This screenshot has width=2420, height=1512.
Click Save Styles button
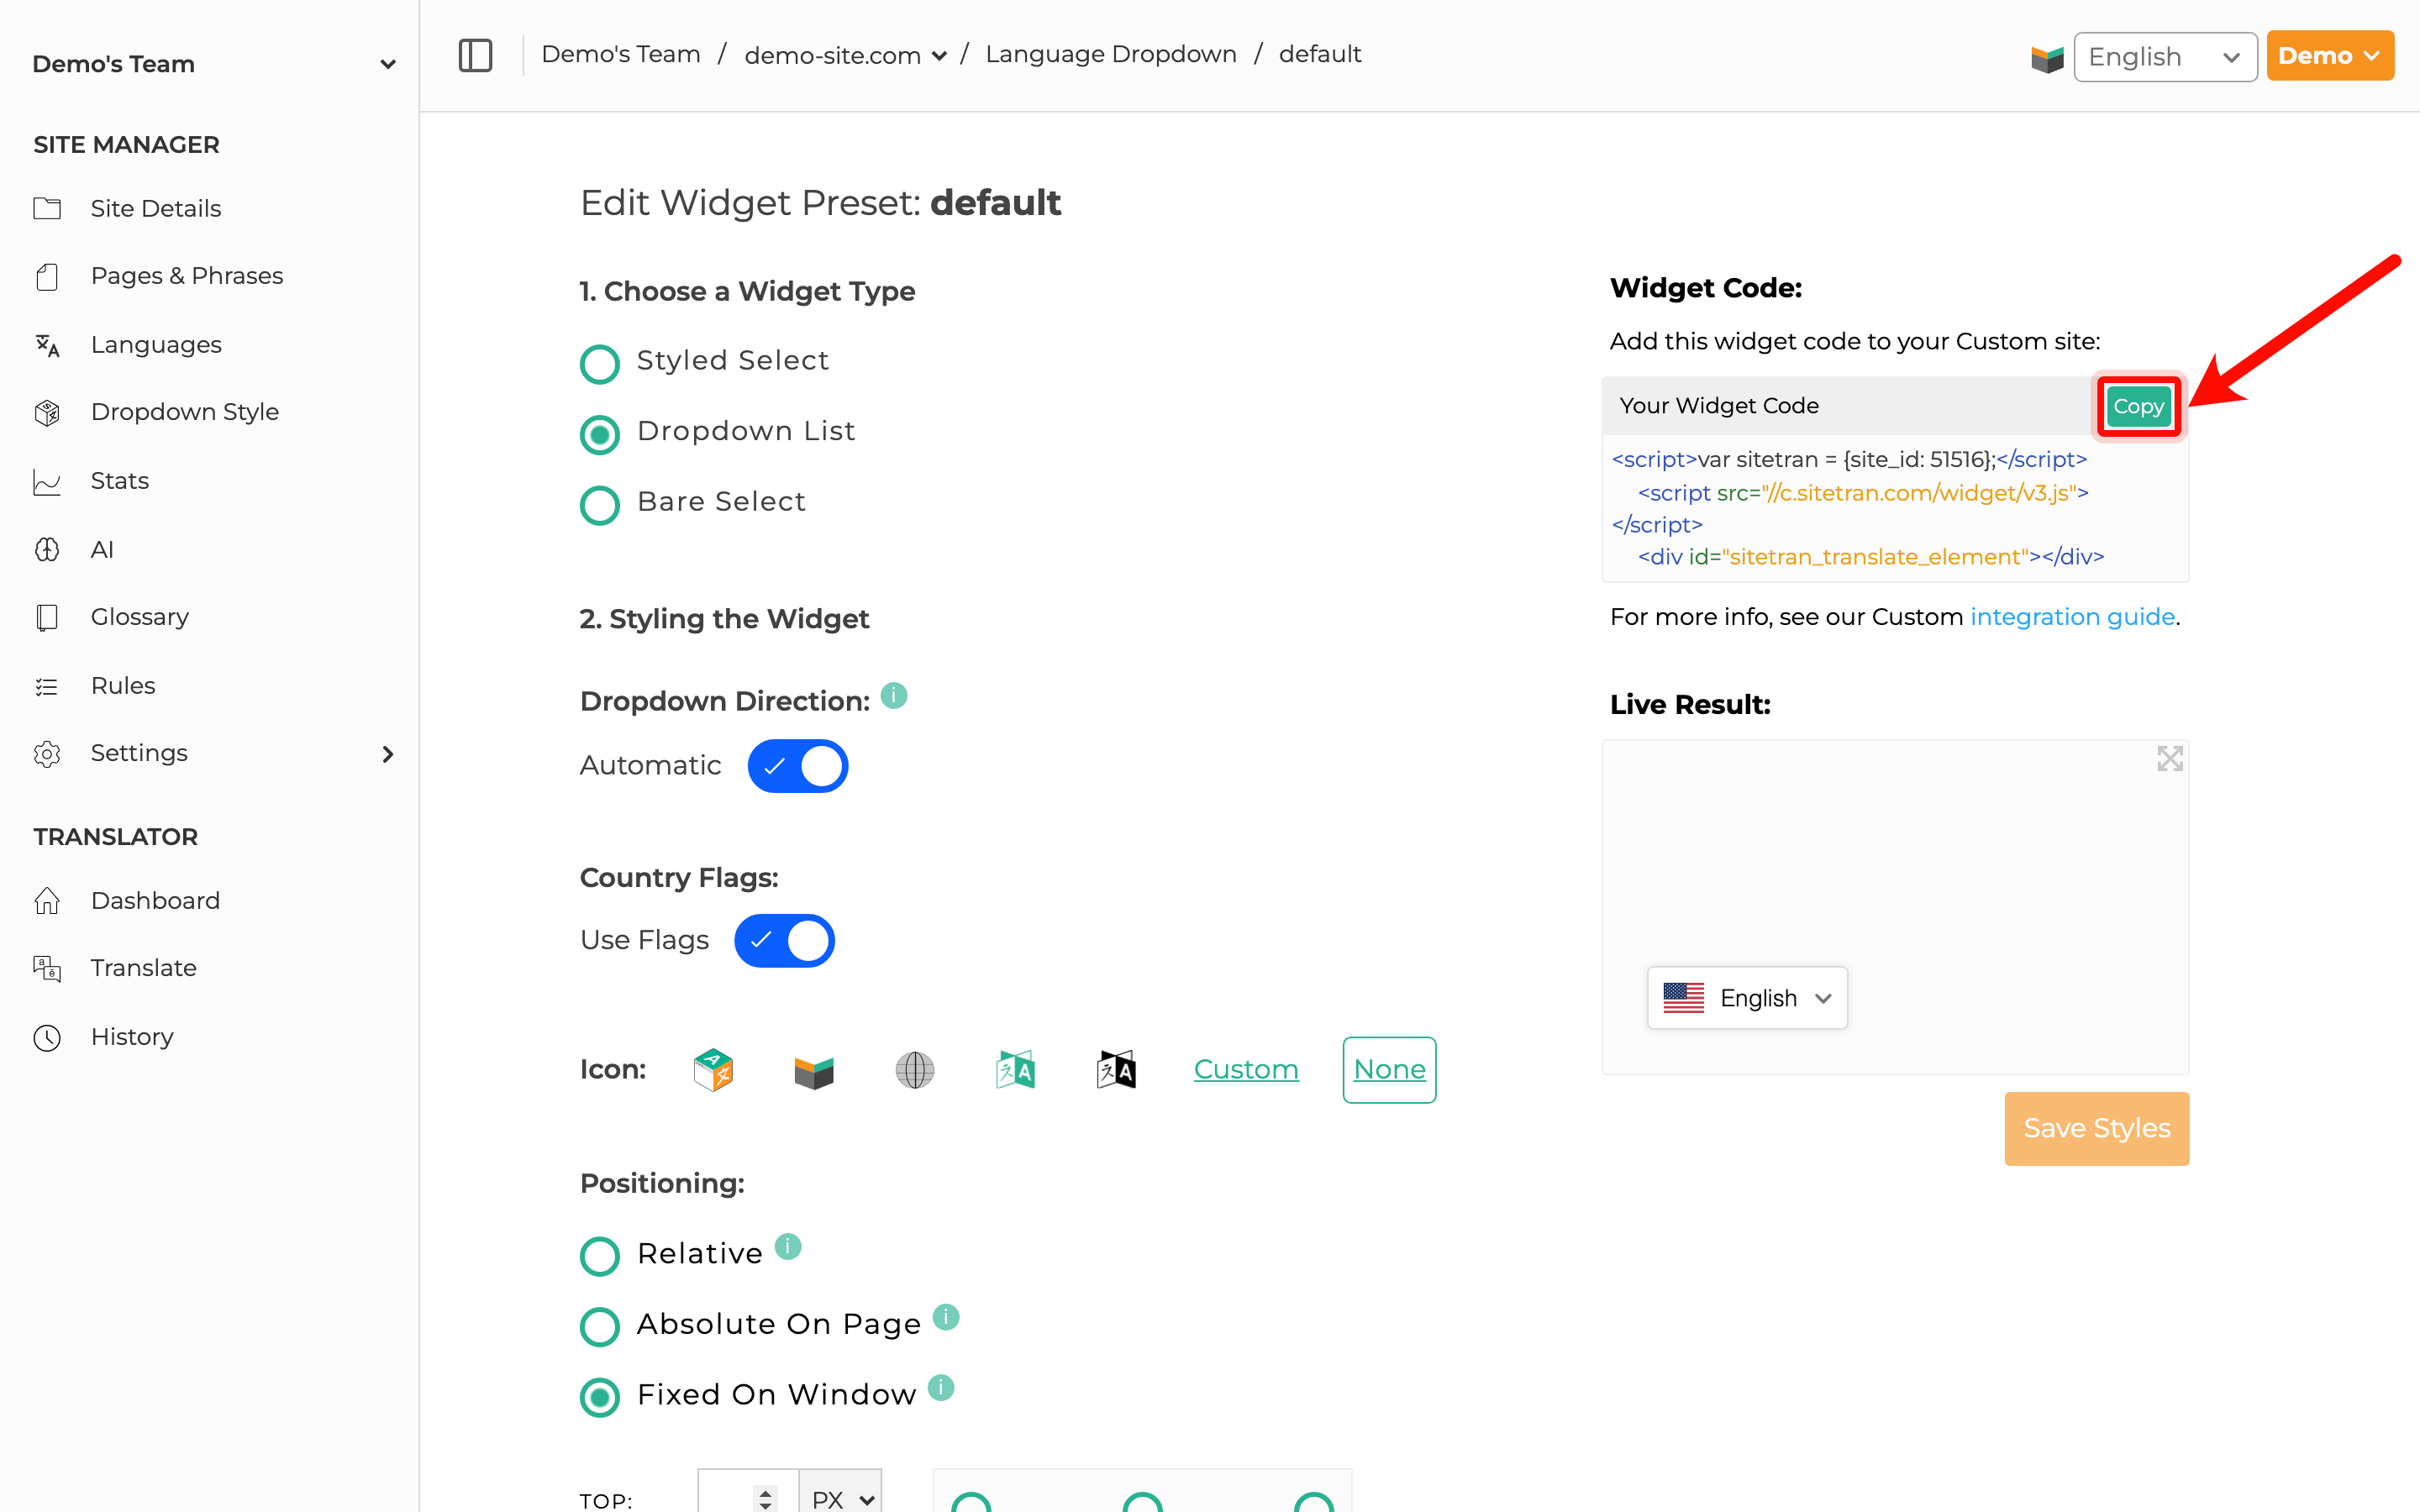2096,1128
